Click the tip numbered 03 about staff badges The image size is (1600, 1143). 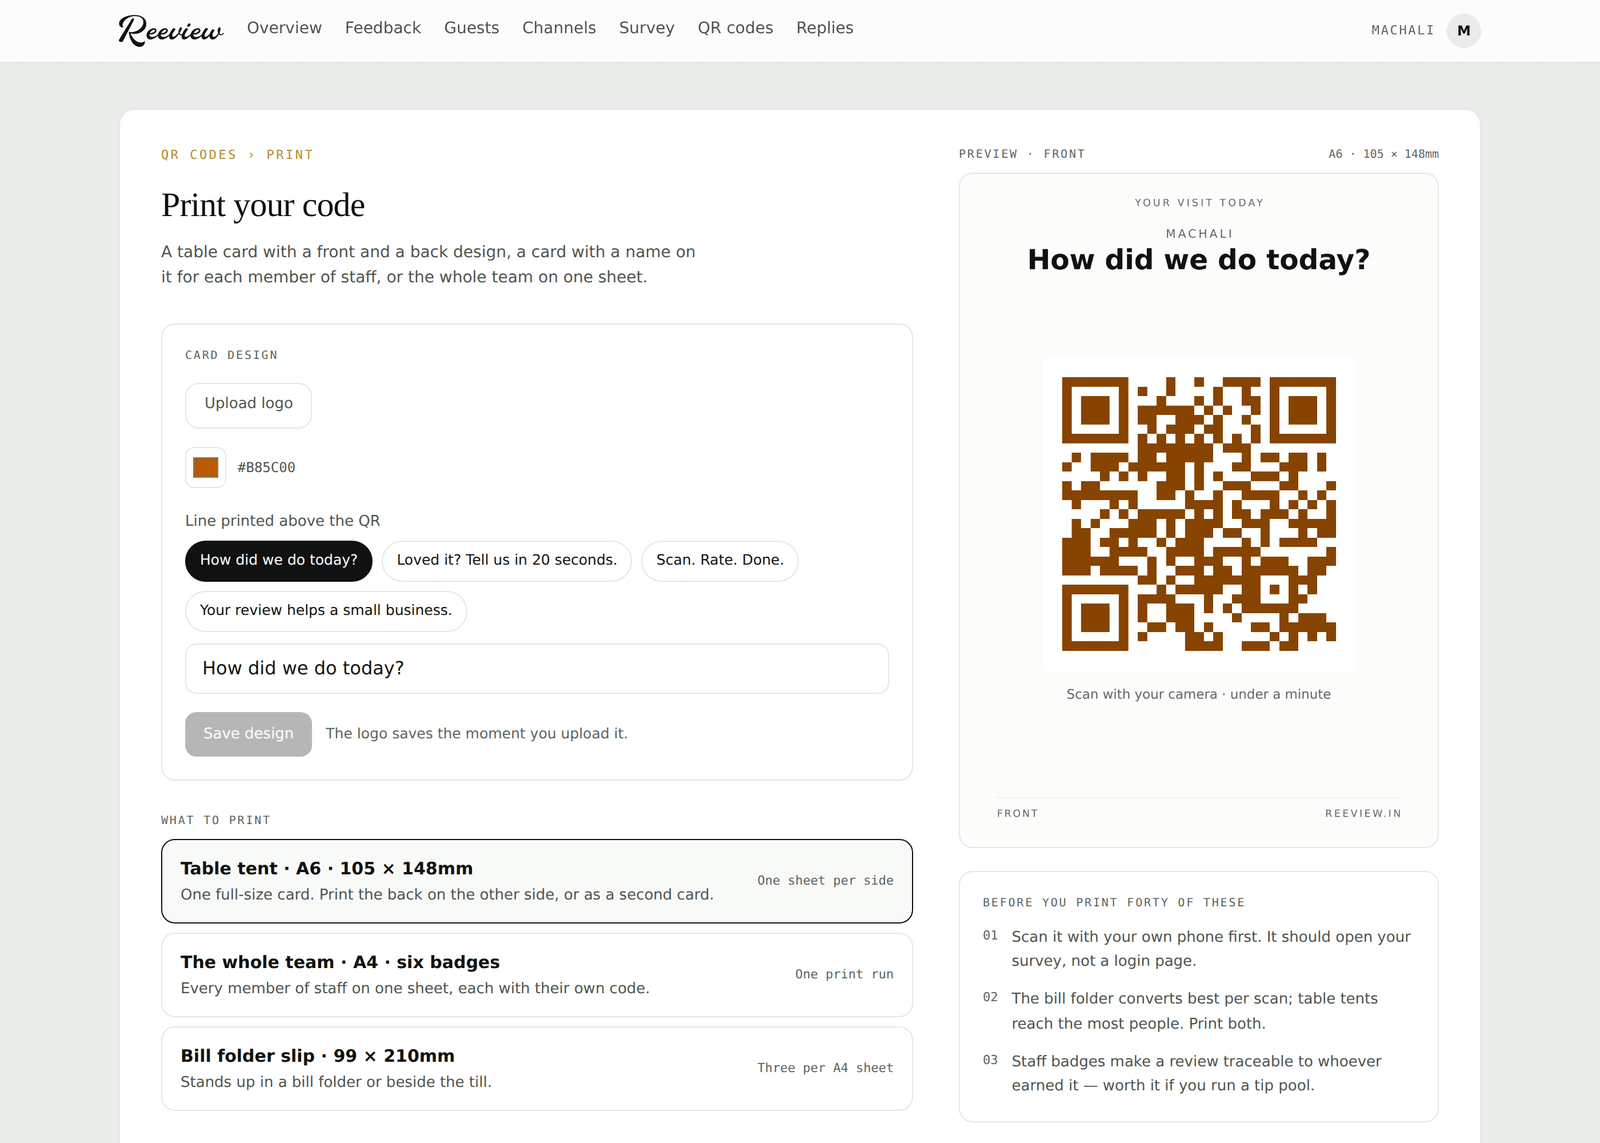pyautogui.click(x=1199, y=1073)
